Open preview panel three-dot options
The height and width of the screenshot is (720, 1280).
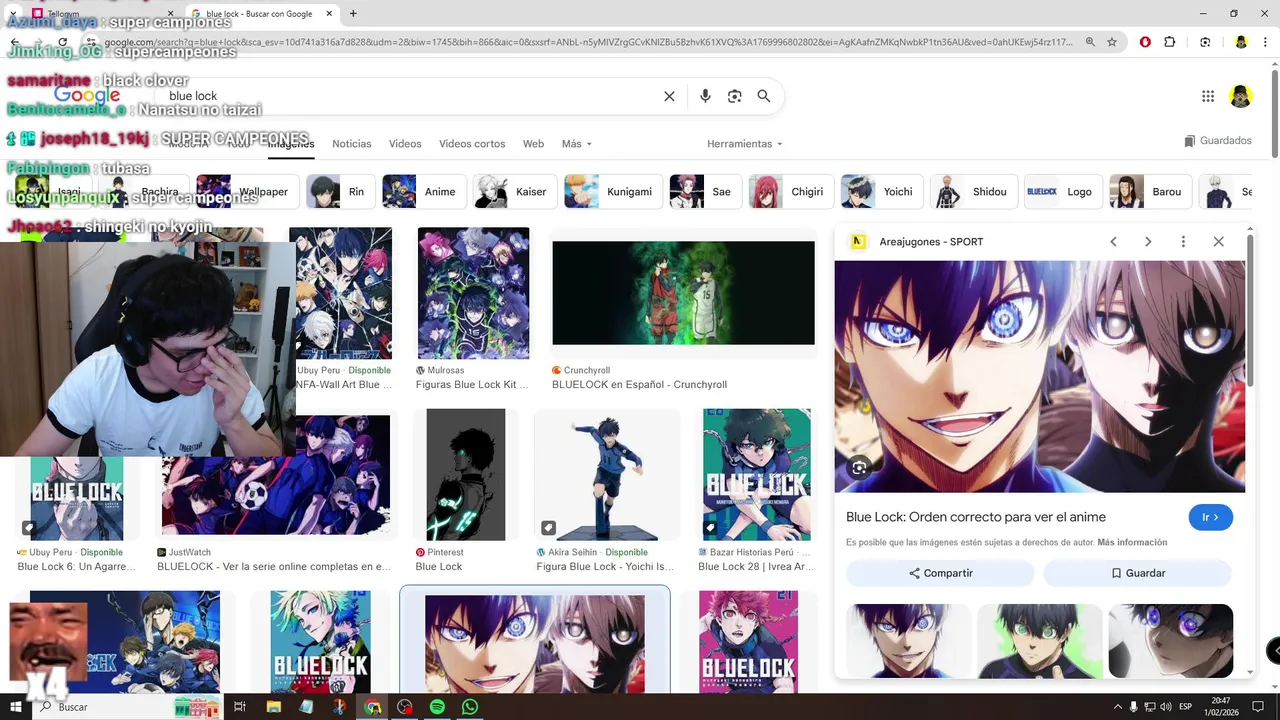pos(1183,242)
